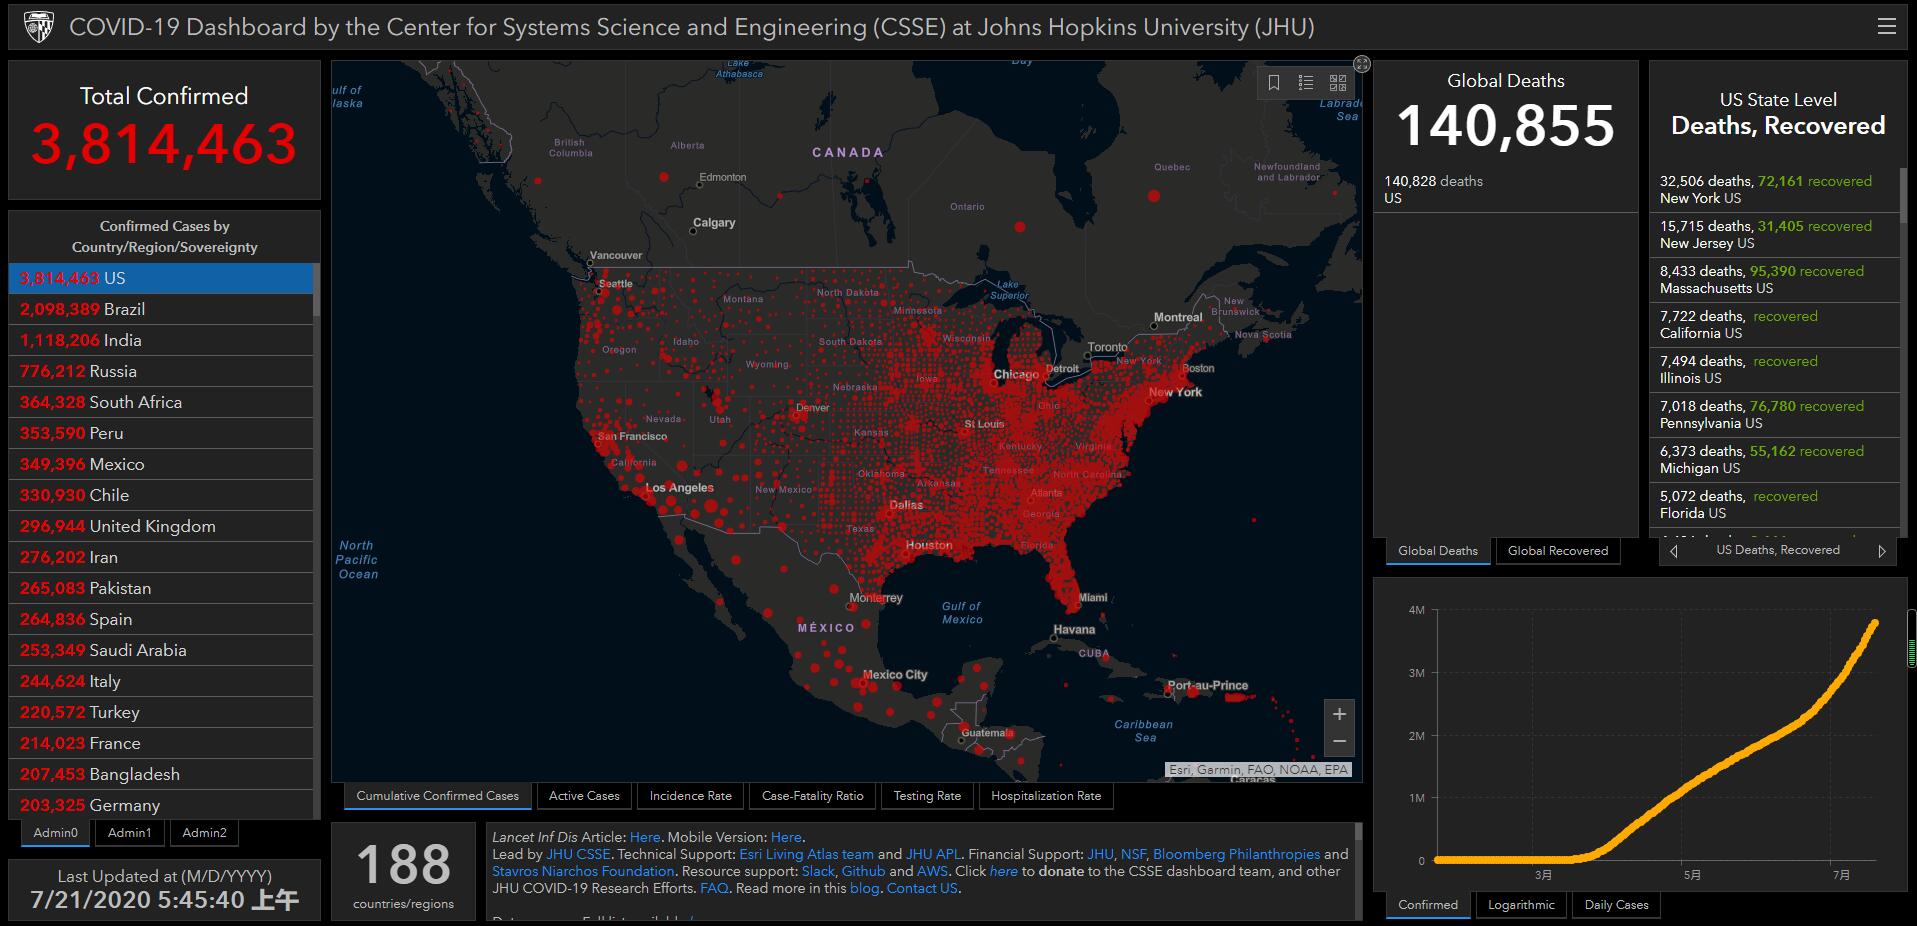Select the Admin0 list tab
The height and width of the screenshot is (926, 1917).
click(55, 833)
